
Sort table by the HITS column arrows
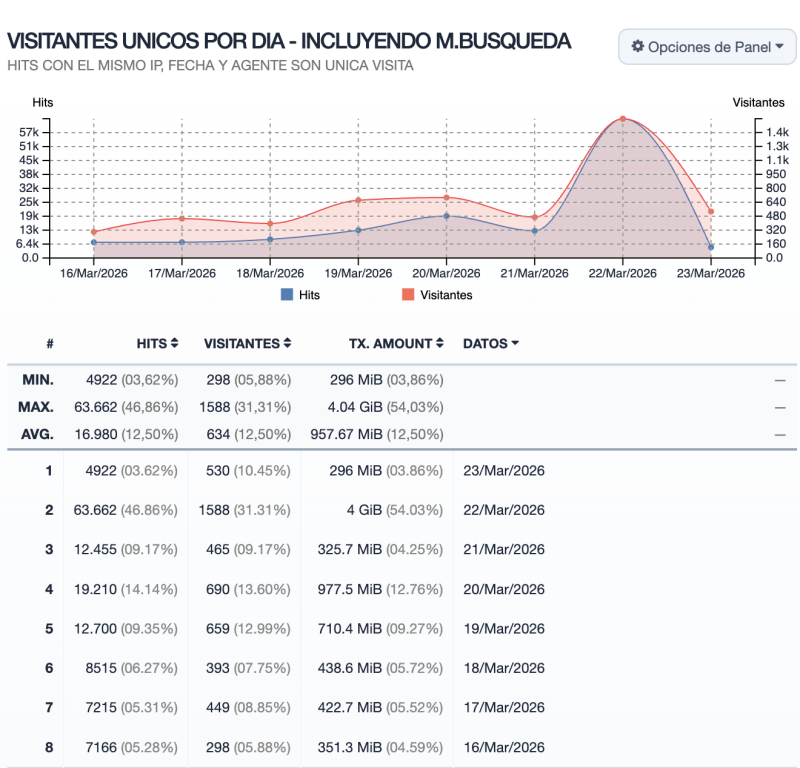click(174, 343)
